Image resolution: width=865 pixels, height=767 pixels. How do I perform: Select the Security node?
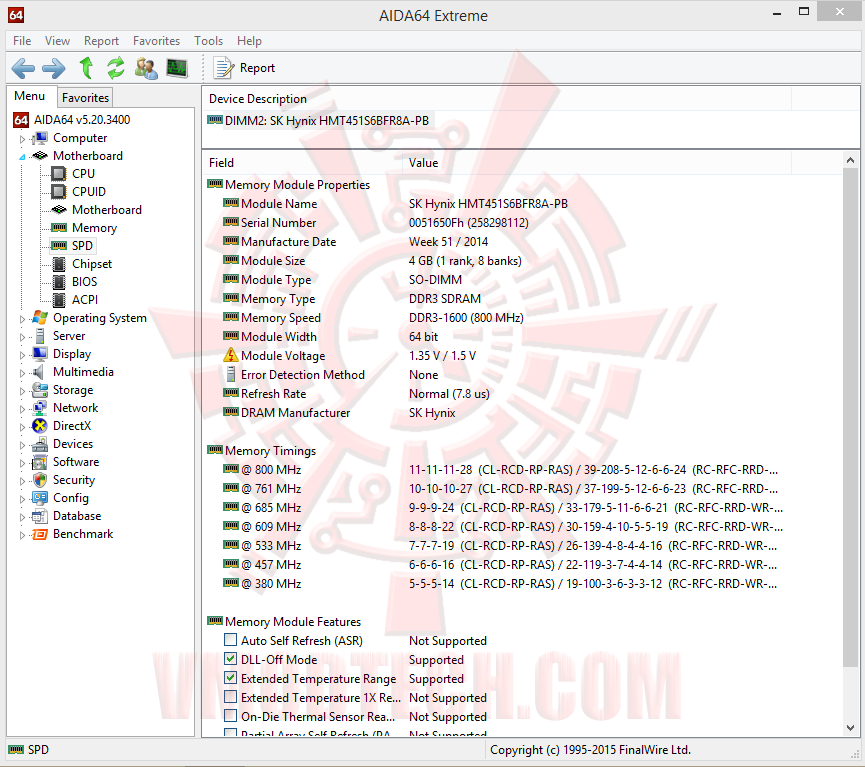(x=74, y=480)
